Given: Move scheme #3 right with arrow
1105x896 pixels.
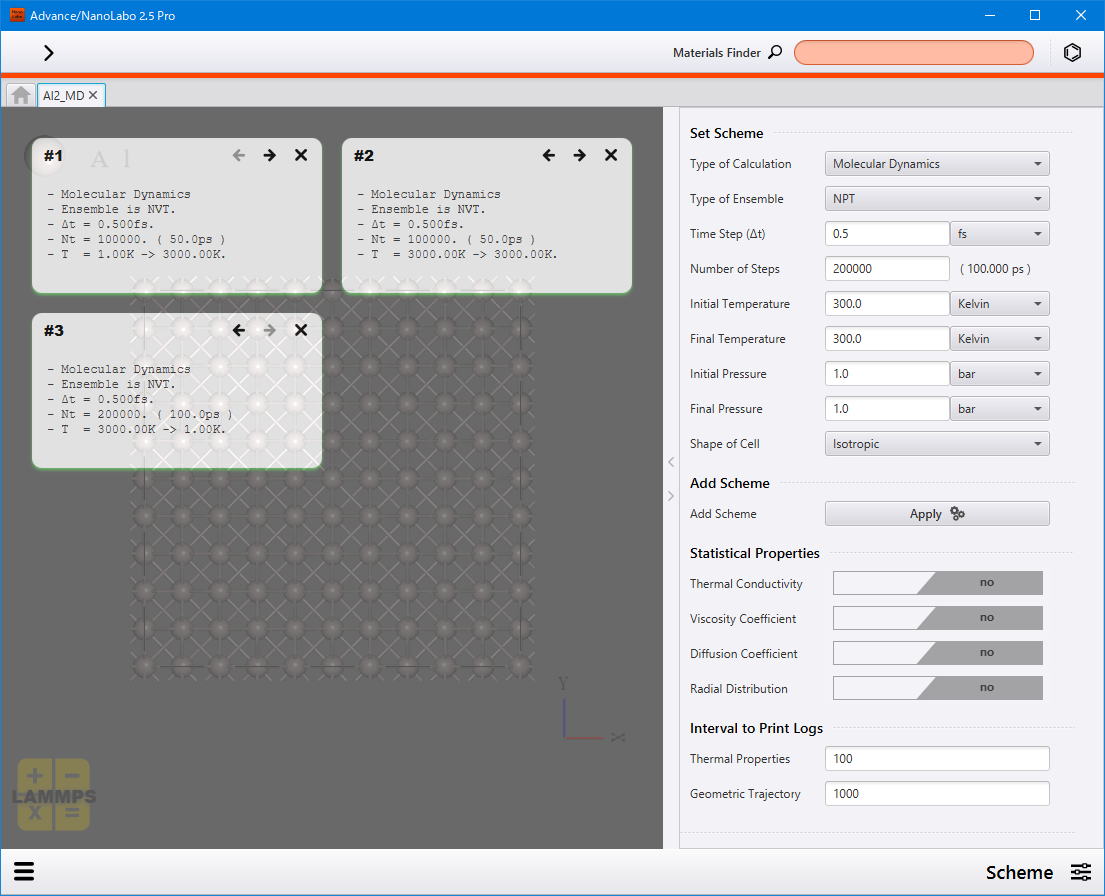Looking at the screenshot, I should click(x=269, y=330).
